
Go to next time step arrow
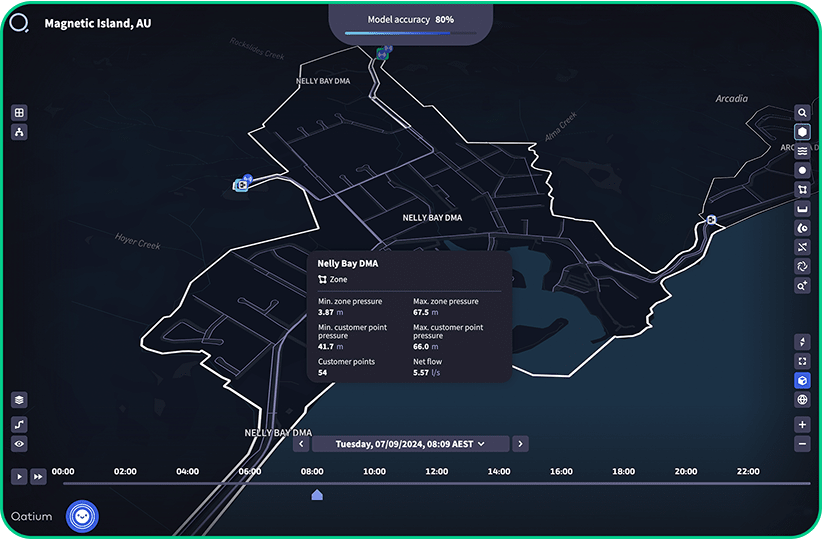point(520,443)
